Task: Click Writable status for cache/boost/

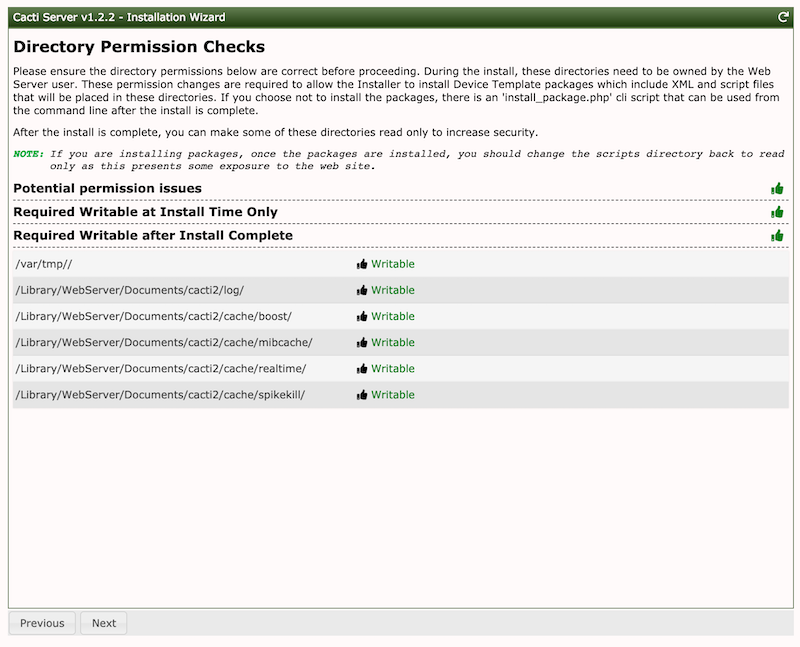Action: (393, 316)
